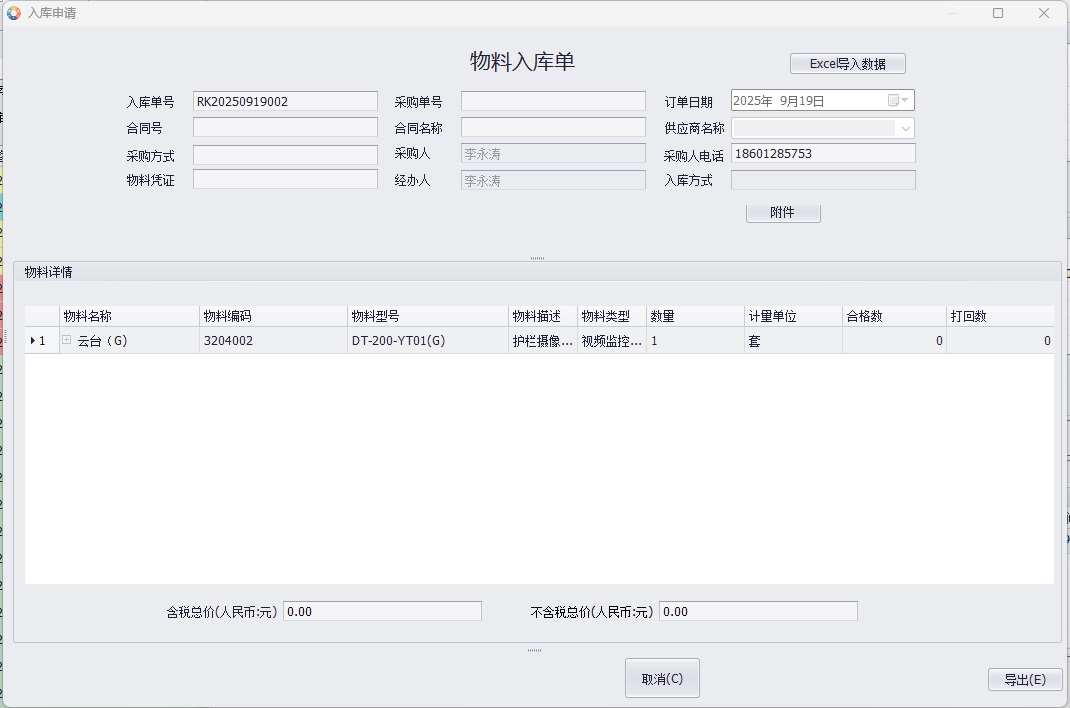The image size is (1070, 708).
Task: Click Excel导入数据 button
Action: point(847,64)
